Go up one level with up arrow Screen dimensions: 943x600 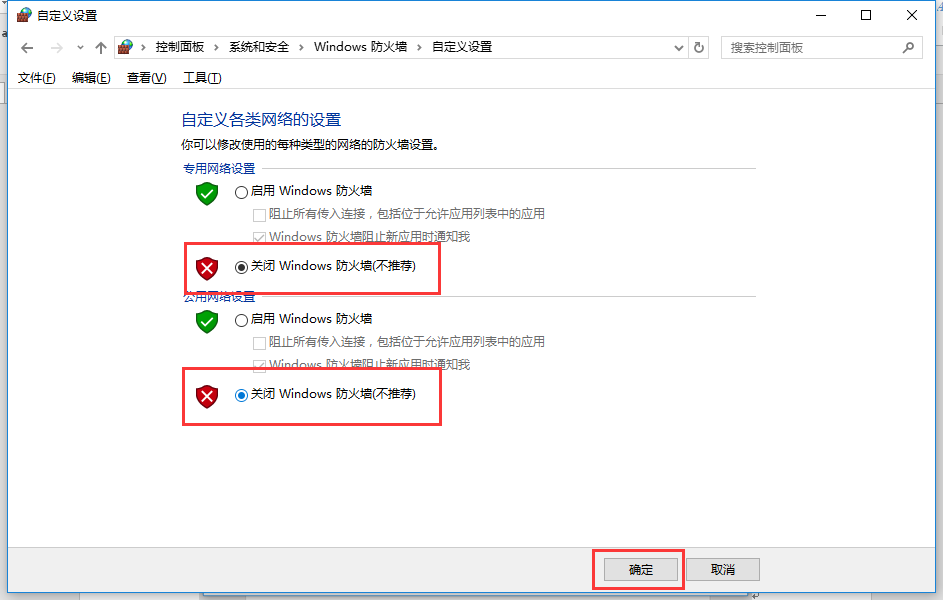click(x=100, y=48)
